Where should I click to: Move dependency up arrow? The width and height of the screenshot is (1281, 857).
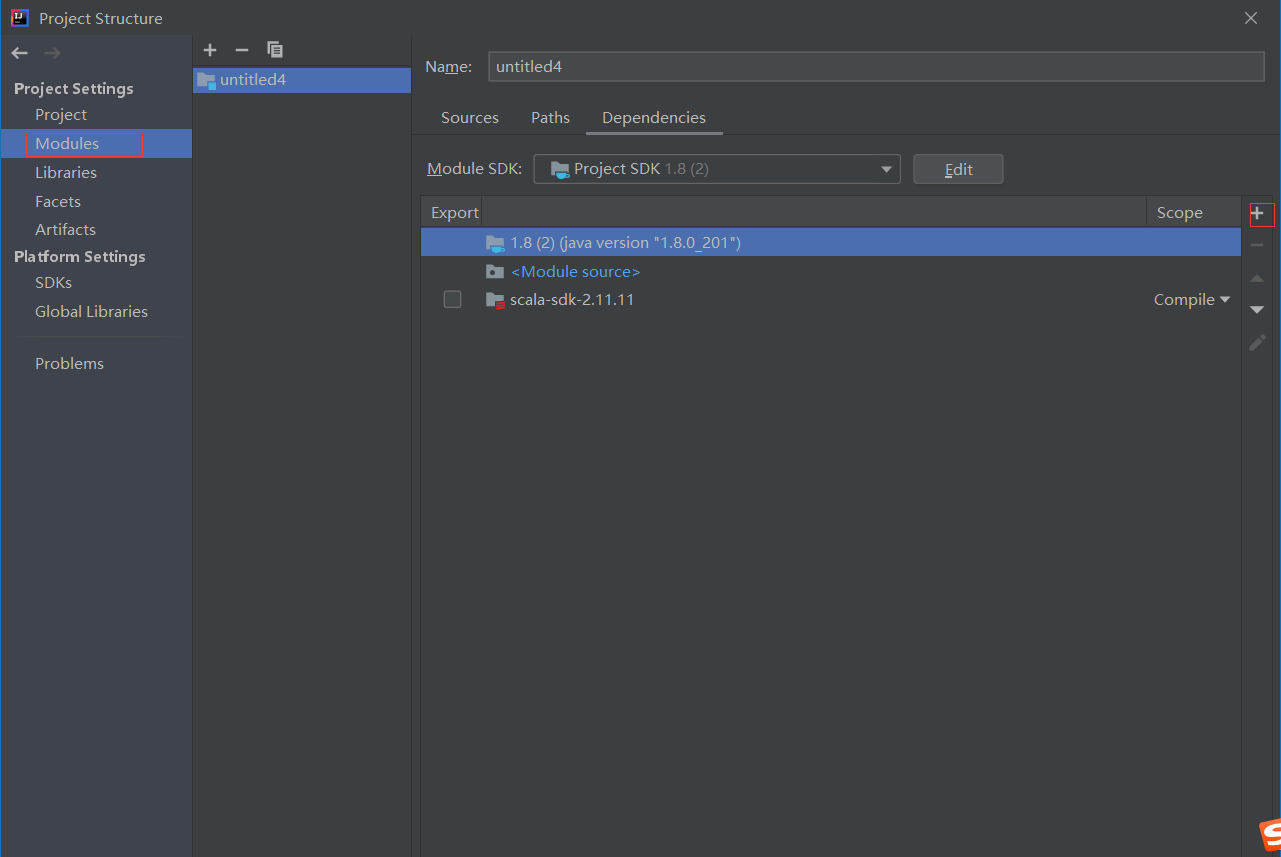tap(1258, 278)
